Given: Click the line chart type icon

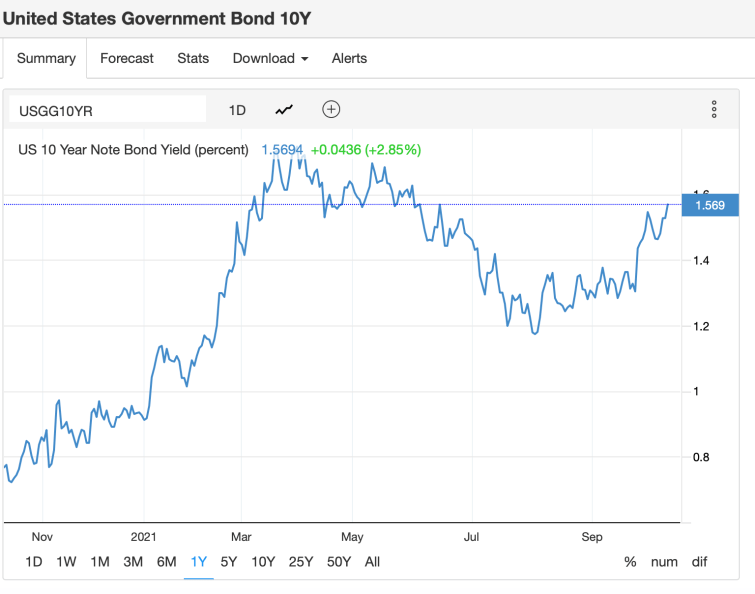Looking at the screenshot, I should pos(285,110).
